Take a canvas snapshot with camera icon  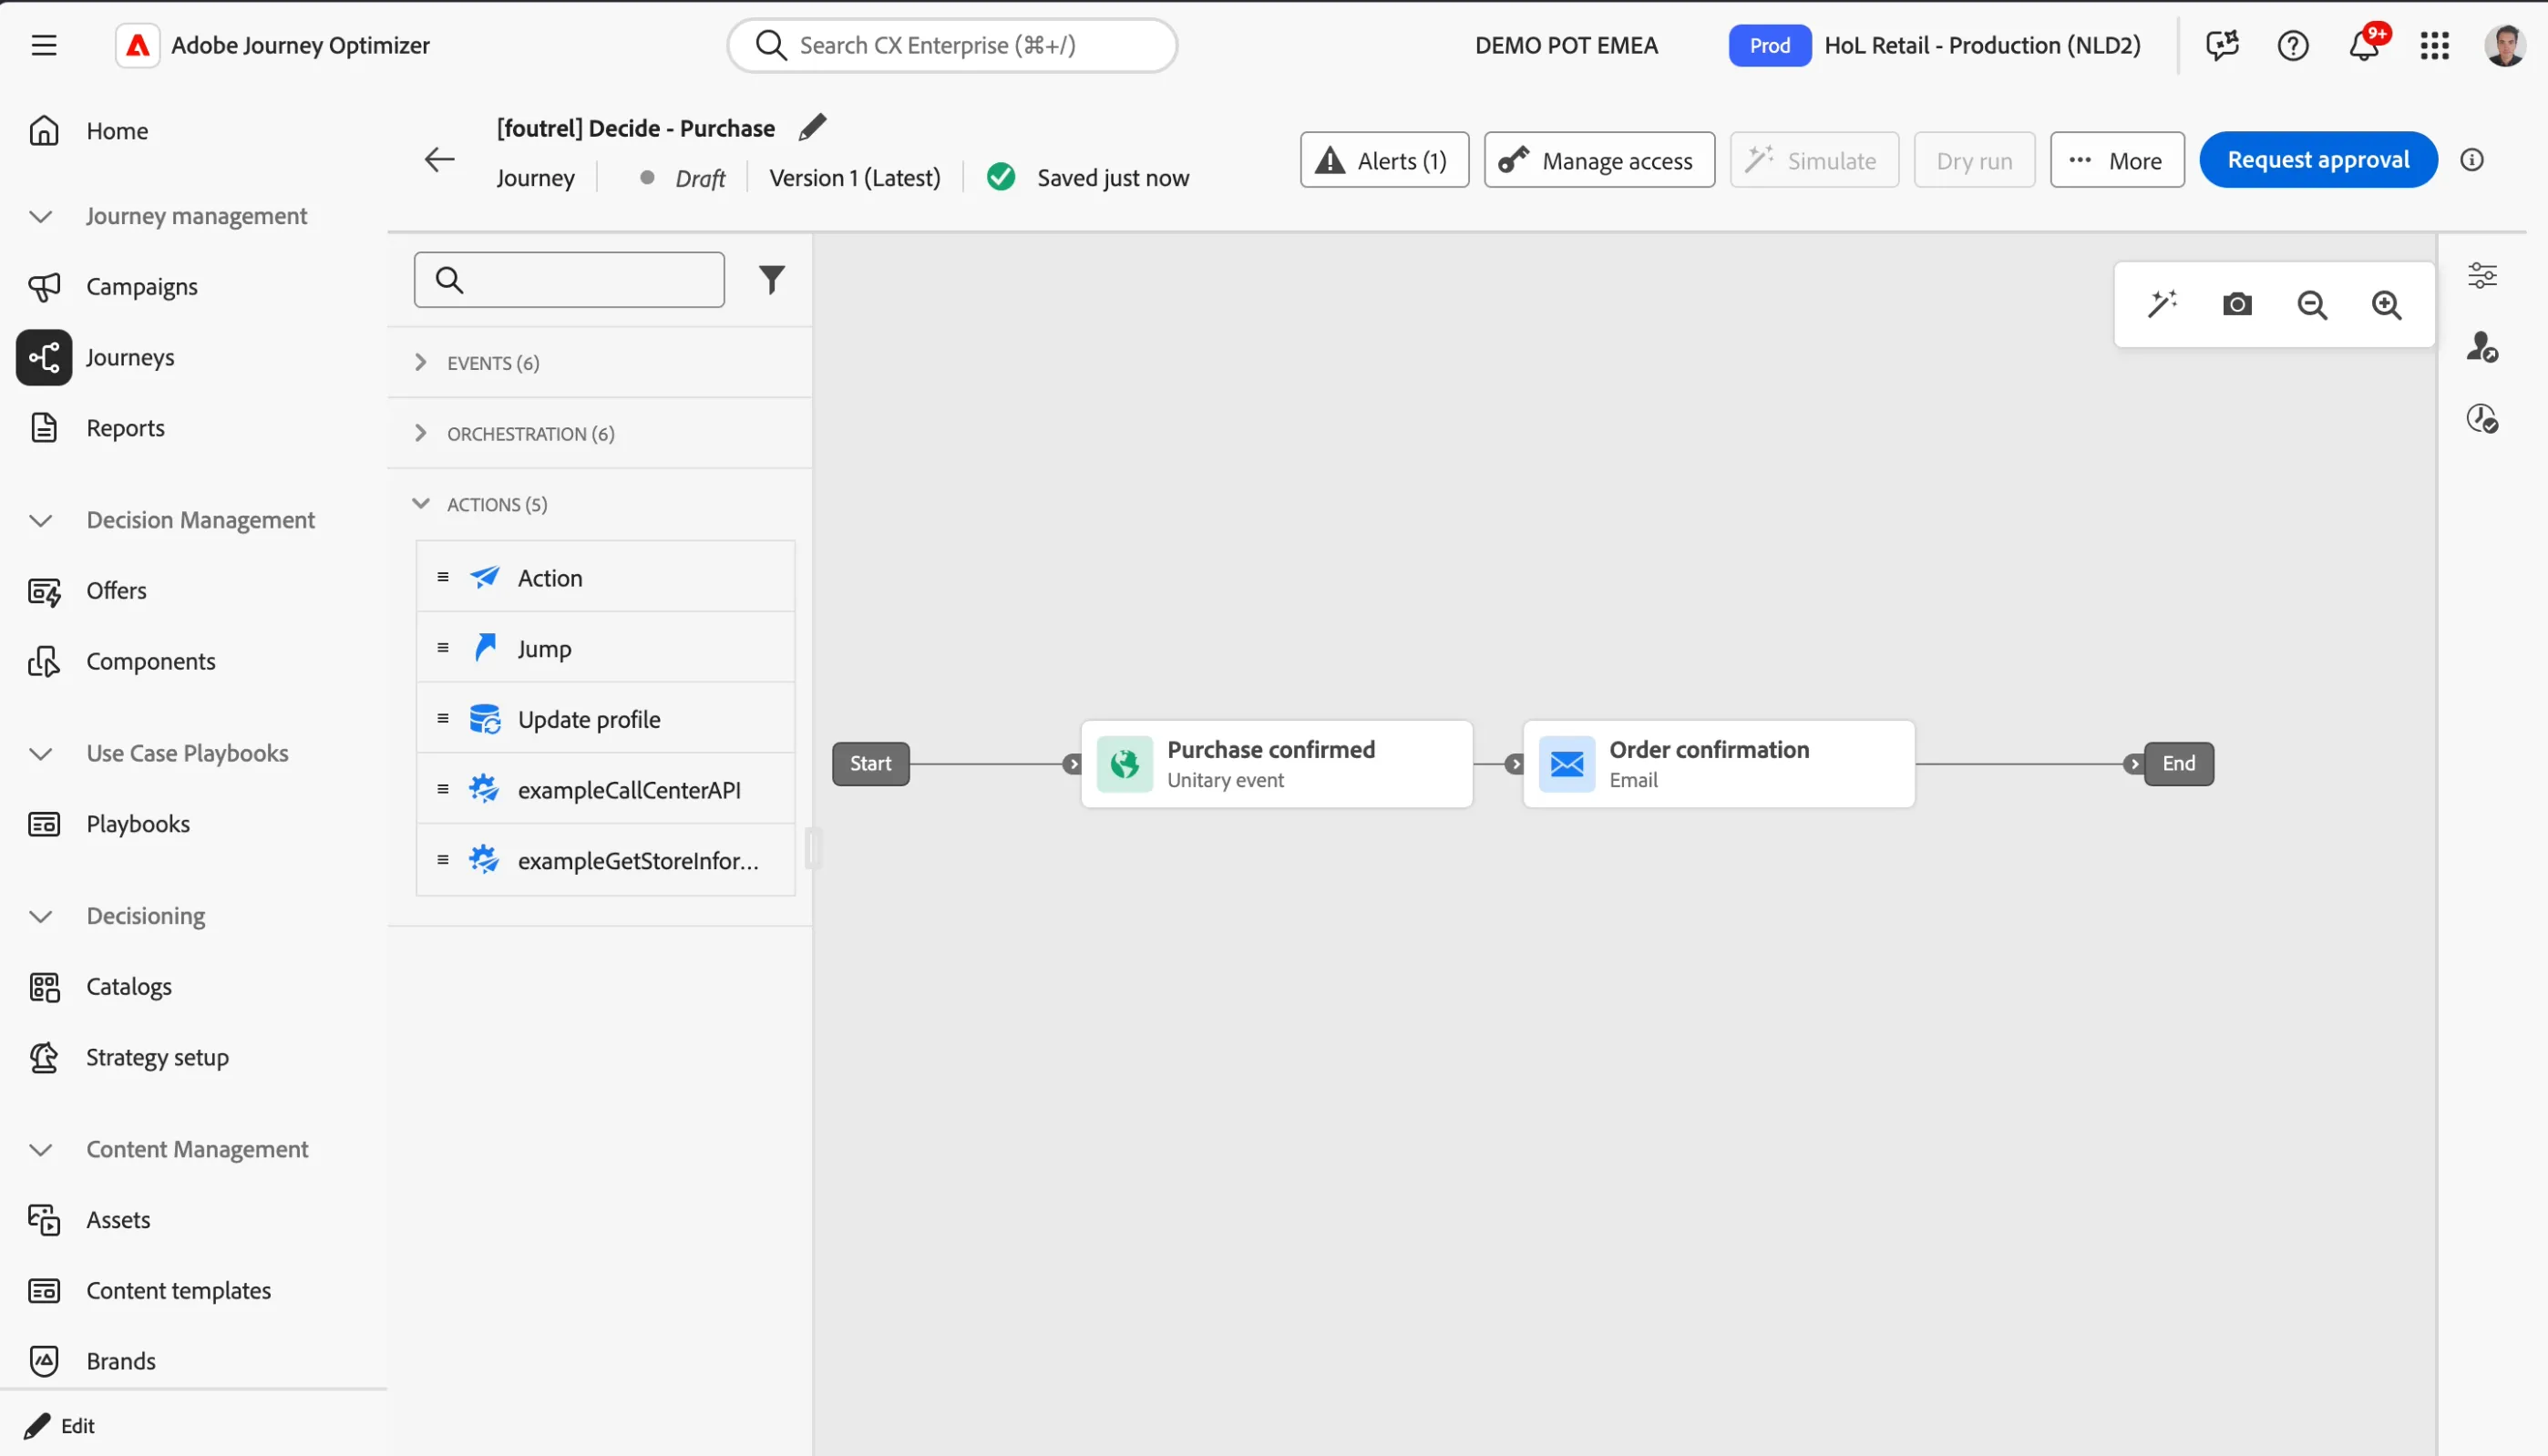pos(2237,304)
